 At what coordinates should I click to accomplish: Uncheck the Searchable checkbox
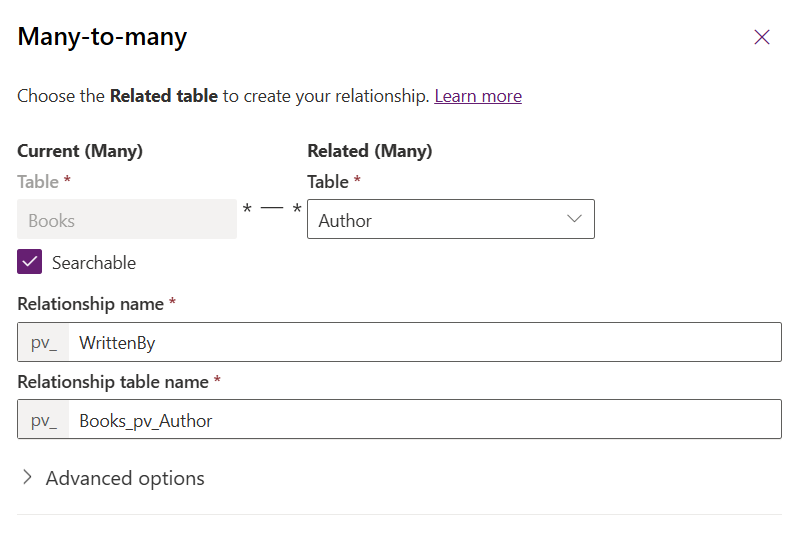[x=29, y=262]
